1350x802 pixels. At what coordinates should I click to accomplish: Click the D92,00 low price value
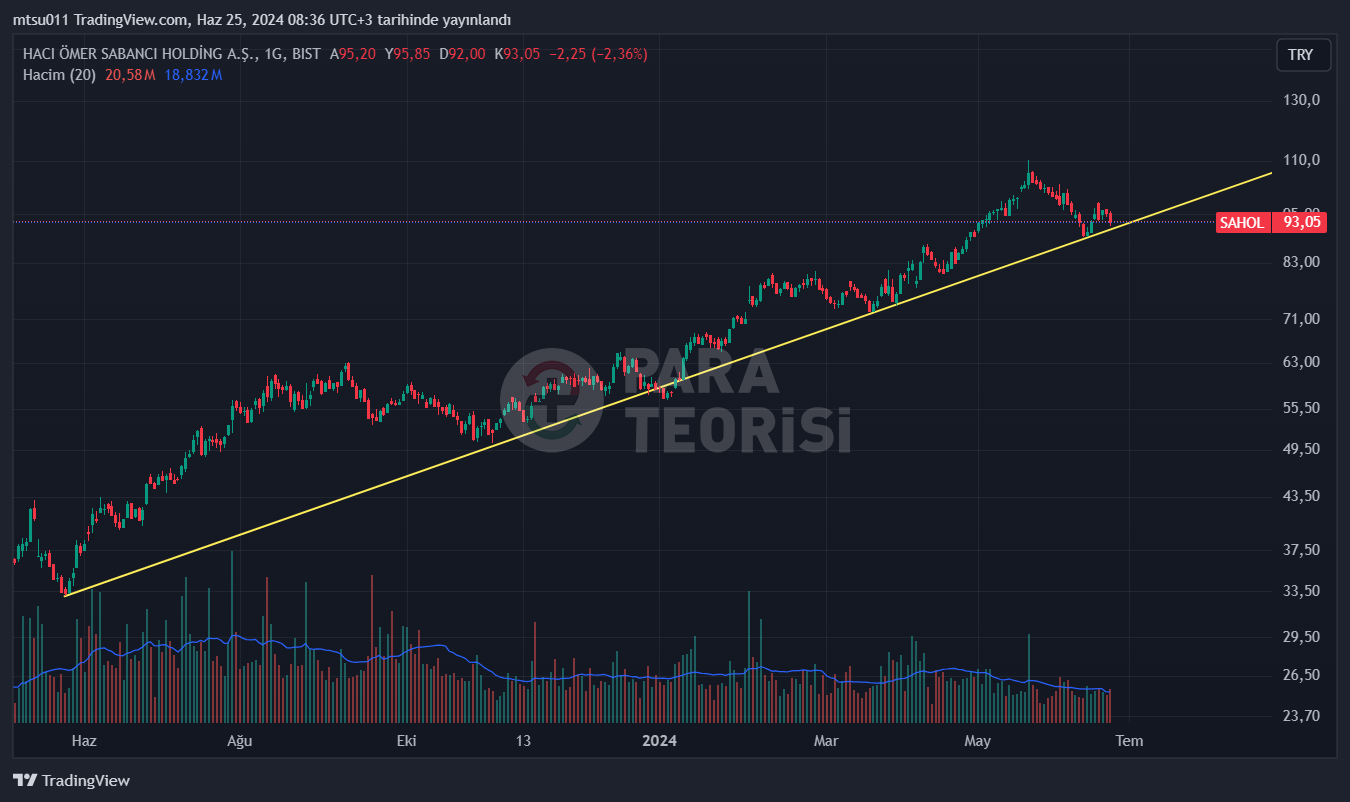point(462,54)
